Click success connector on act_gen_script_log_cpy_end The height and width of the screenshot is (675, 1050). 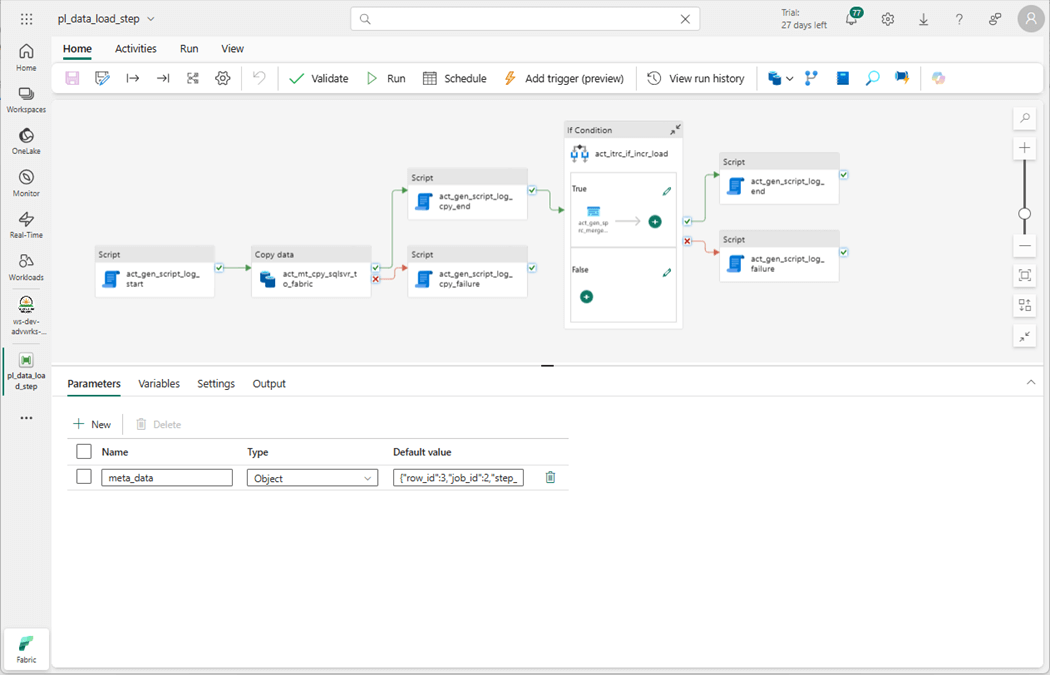point(532,191)
